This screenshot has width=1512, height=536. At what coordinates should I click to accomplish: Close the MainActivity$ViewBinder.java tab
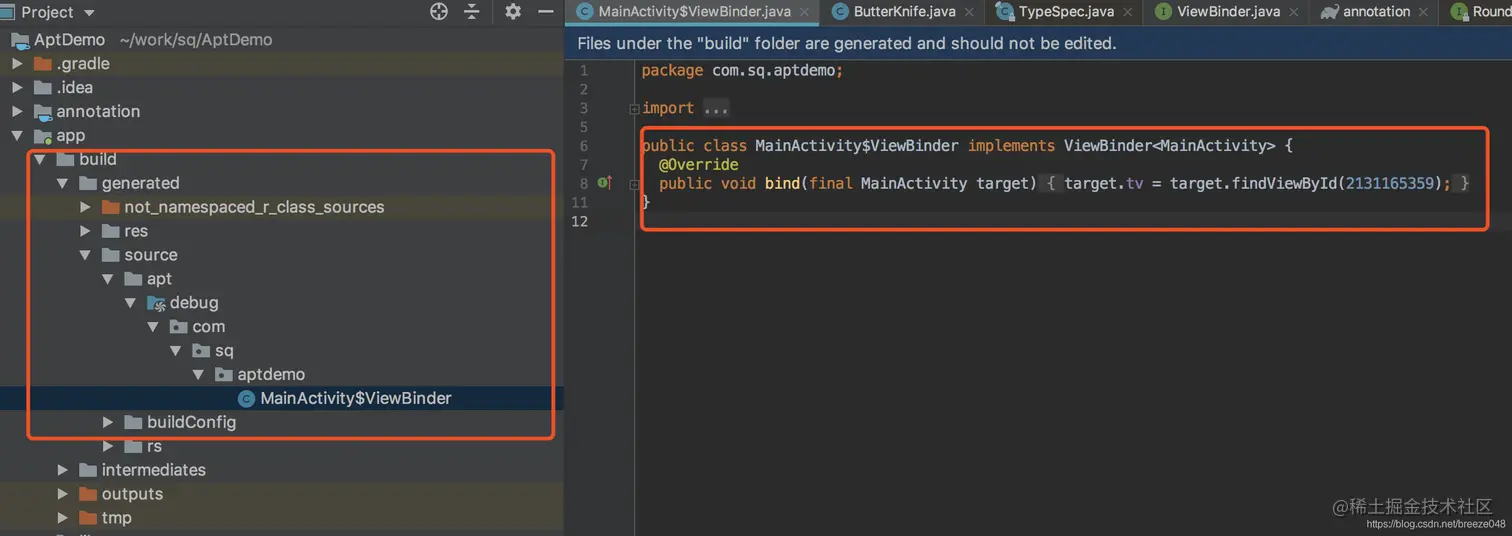coord(805,12)
